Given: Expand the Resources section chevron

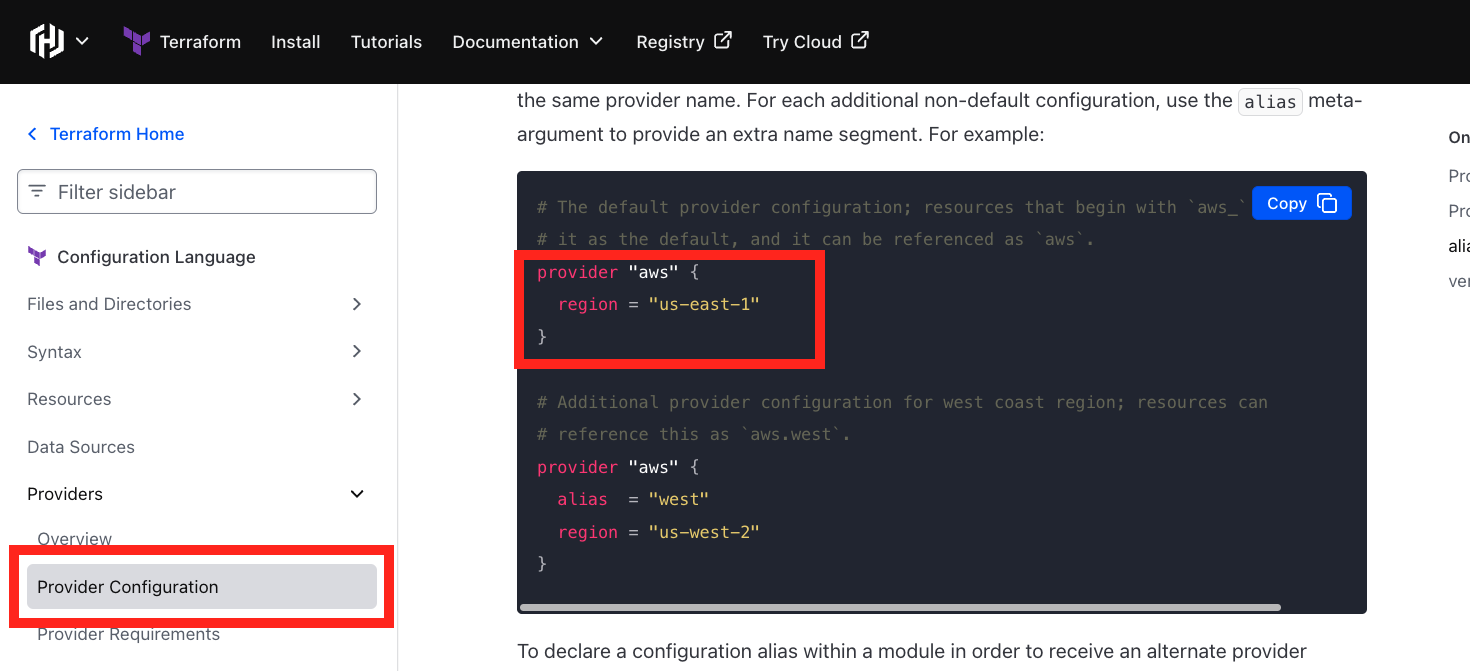Looking at the screenshot, I should point(357,399).
